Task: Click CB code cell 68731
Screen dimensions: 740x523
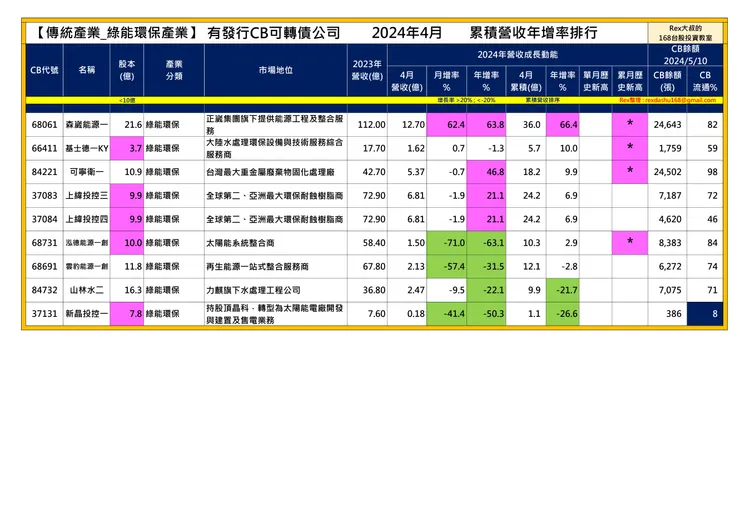Action: pyautogui.click(x=44, y=243)
